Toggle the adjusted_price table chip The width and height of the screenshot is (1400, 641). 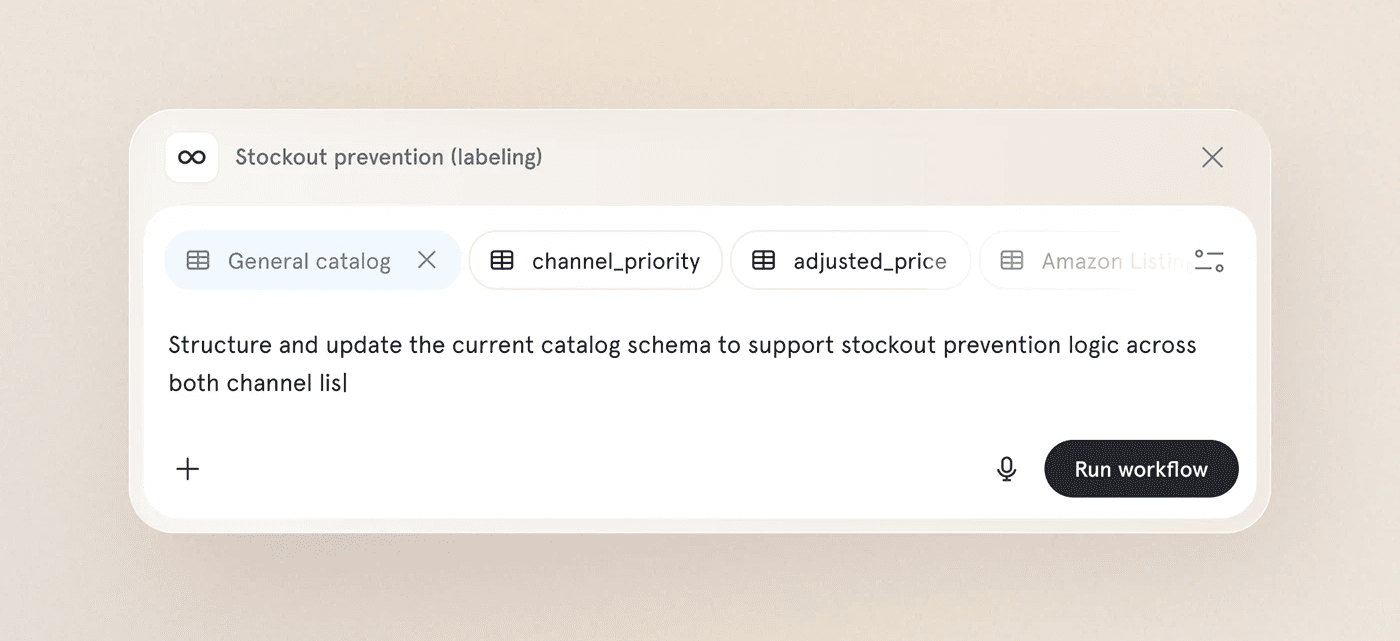pyautogui.click(x=869, y=261)
